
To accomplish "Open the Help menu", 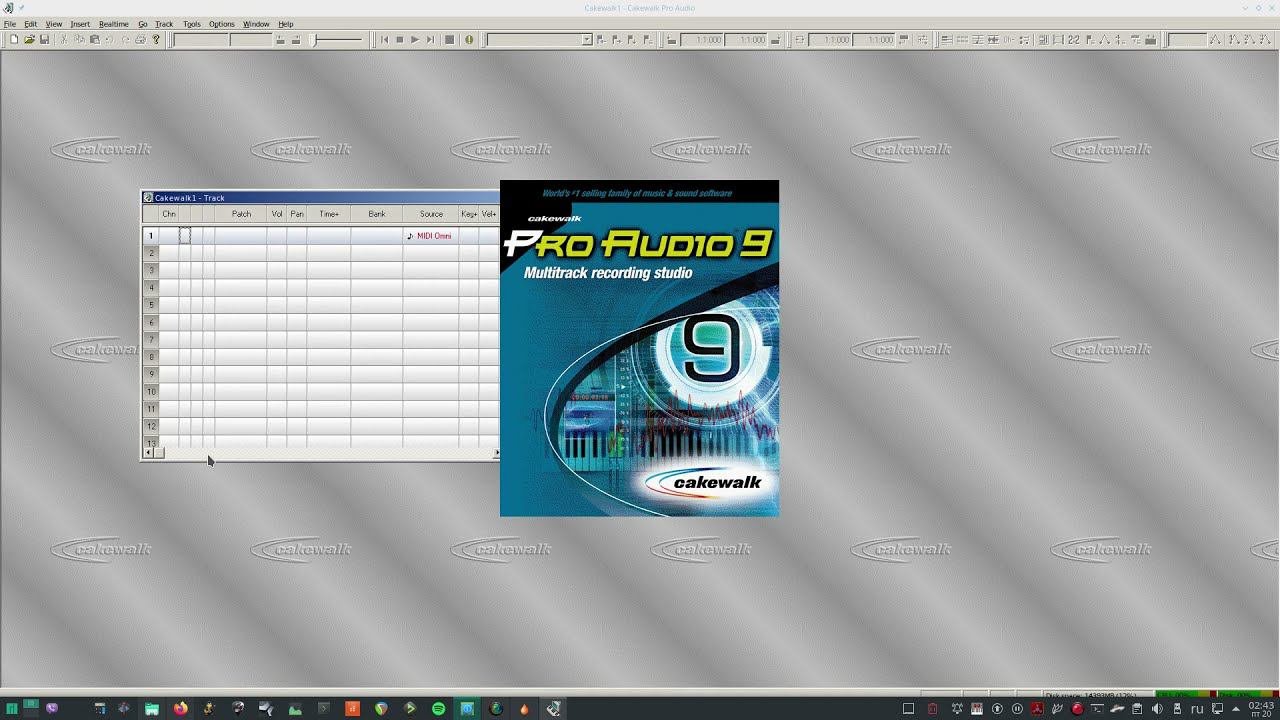I will point(286,24).
